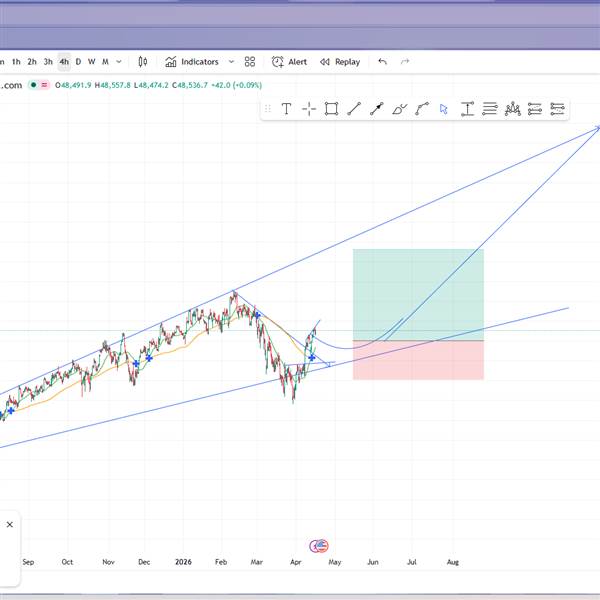
Task: Switch to the 1h timeframe
Action: (x=16, y=62)
